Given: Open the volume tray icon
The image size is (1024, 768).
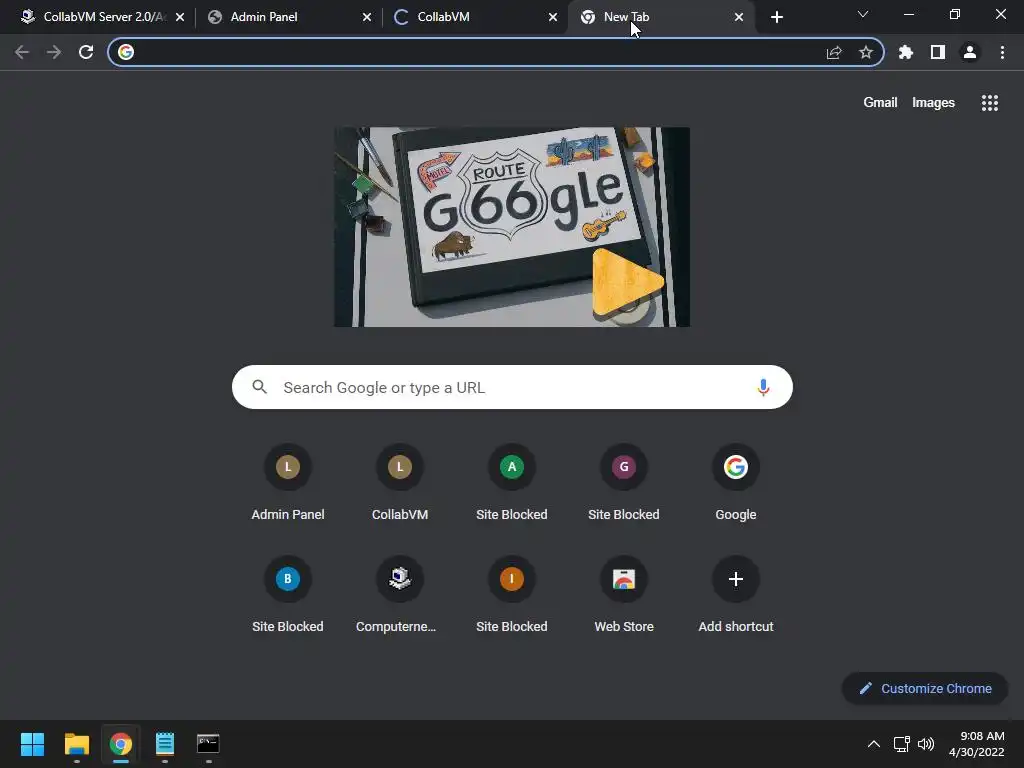Looking at the screenshot, I should pyautogui.click(x=926, y=744).
